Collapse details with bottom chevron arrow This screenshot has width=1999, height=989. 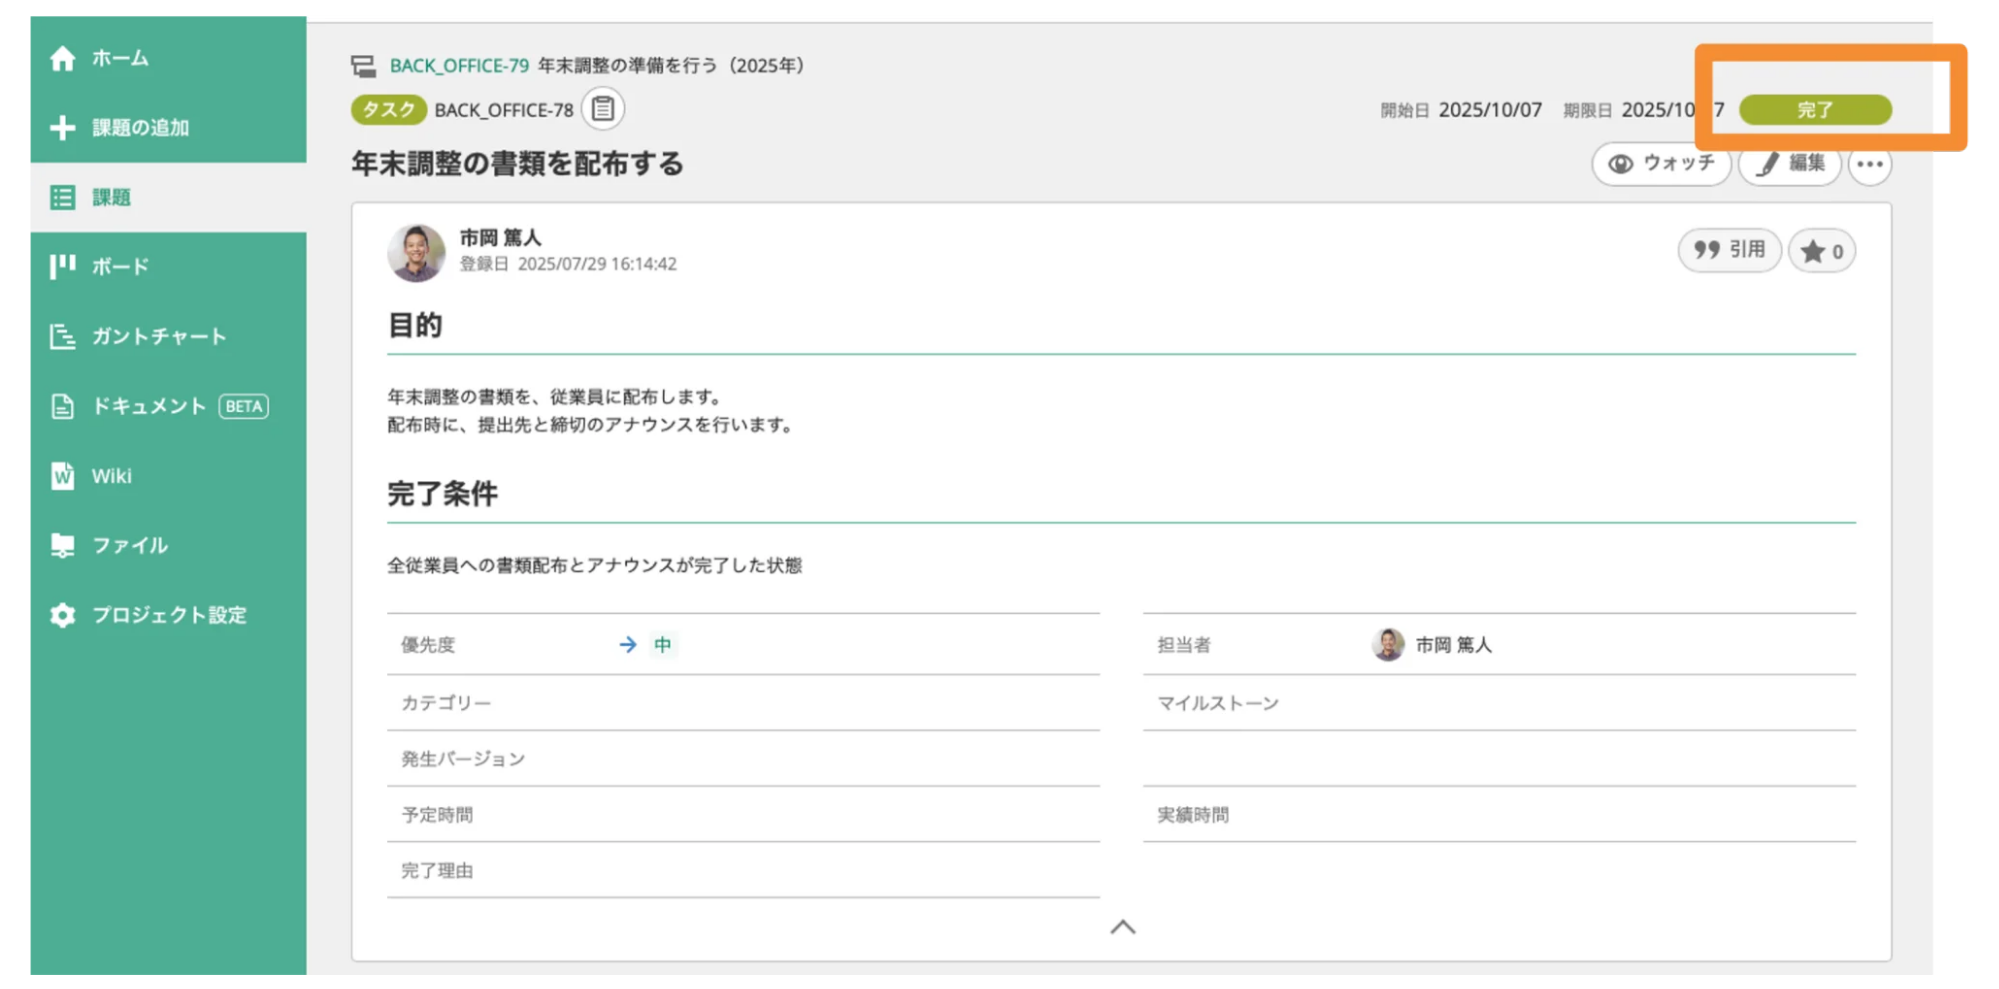click(1123, 927)
